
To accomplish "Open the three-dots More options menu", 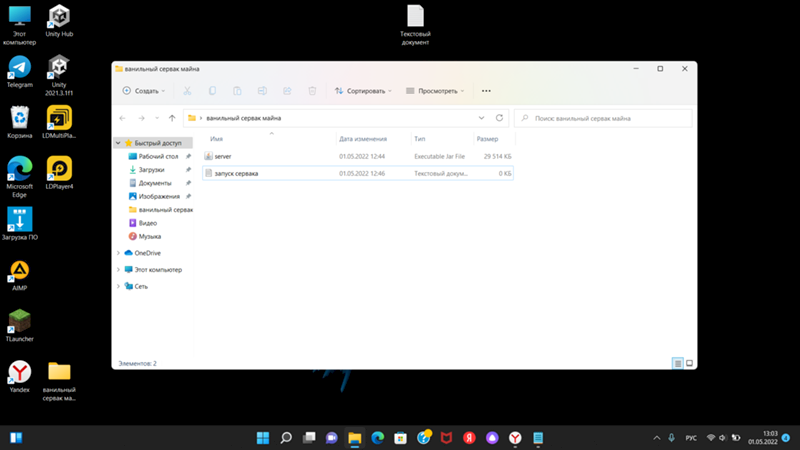I will coord(486,90).
